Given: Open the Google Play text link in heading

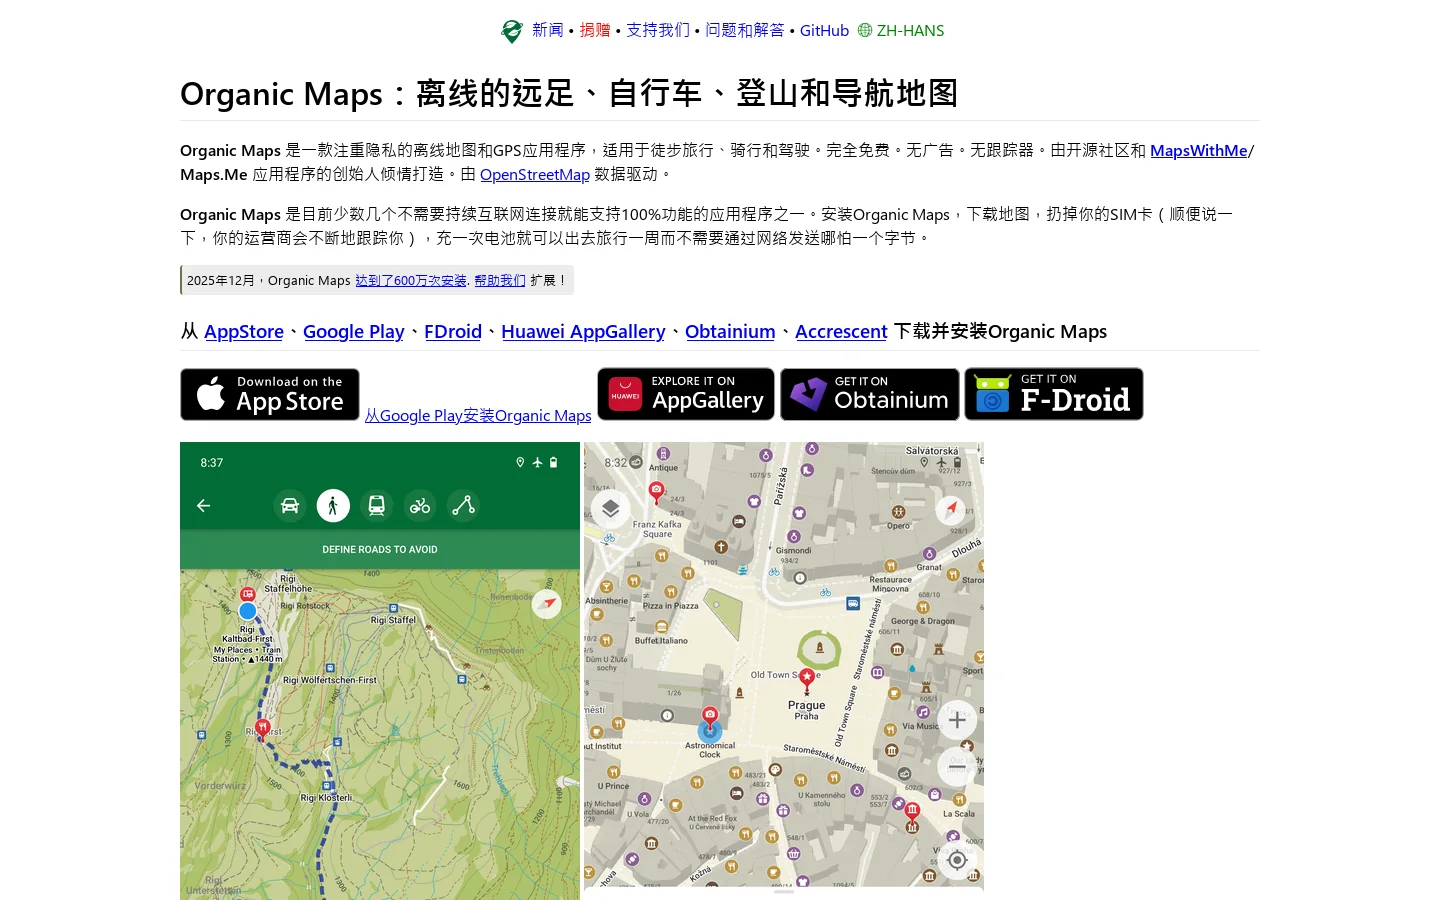Looking at the screenshot, I should tap(354, 331).
